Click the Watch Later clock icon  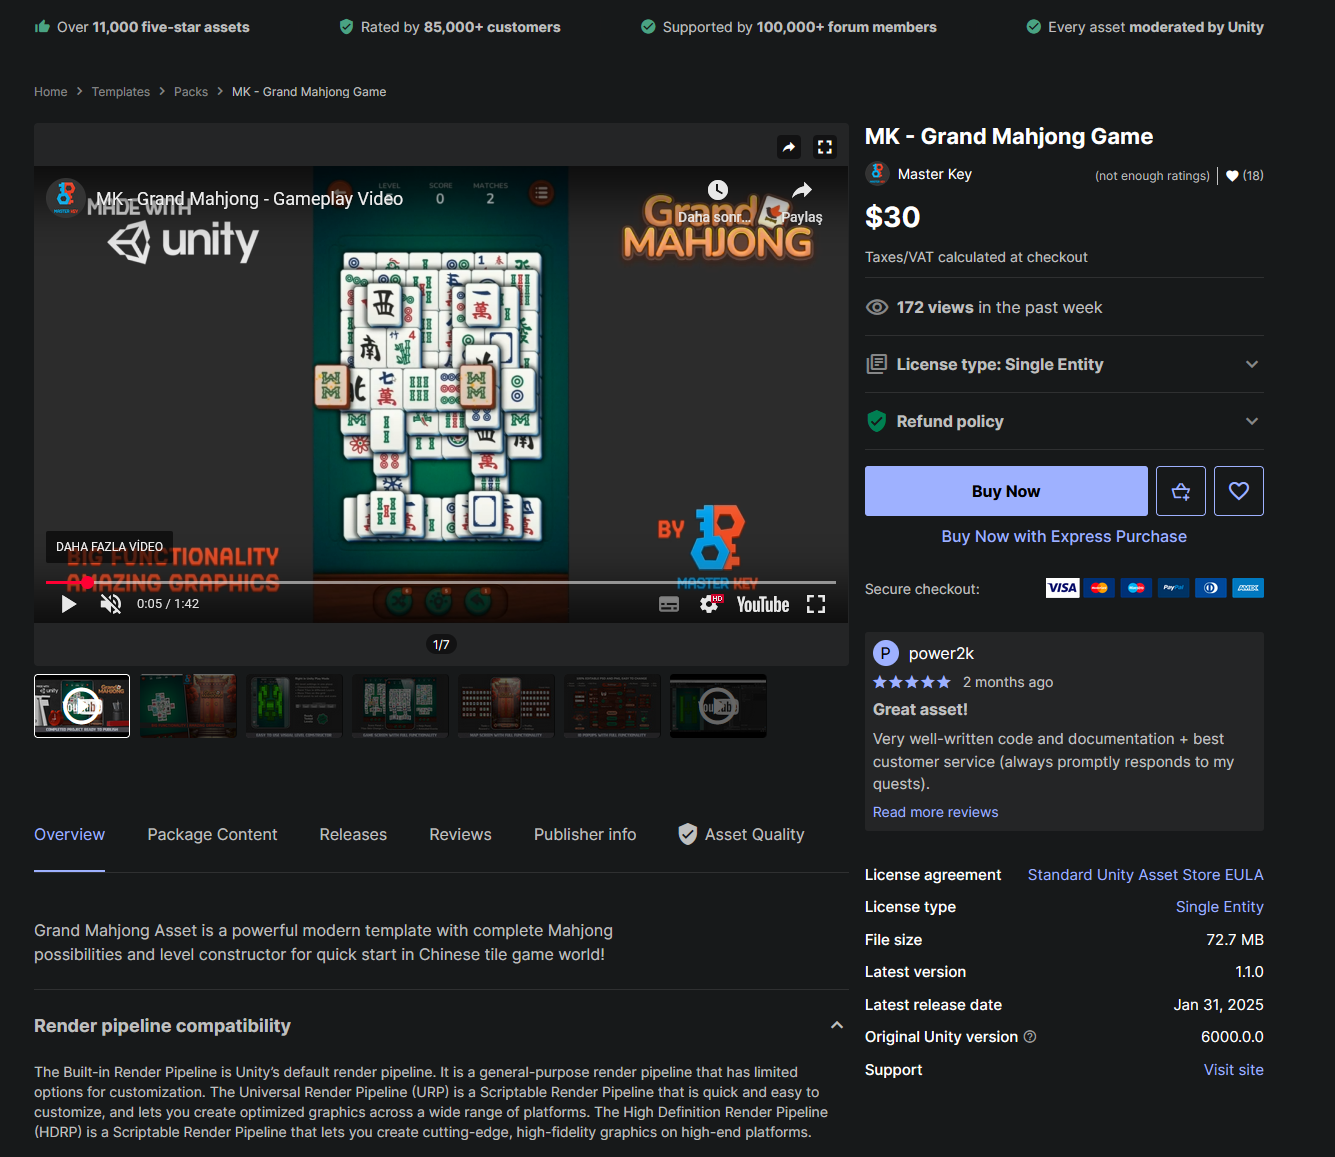click(x=717, y=190)
